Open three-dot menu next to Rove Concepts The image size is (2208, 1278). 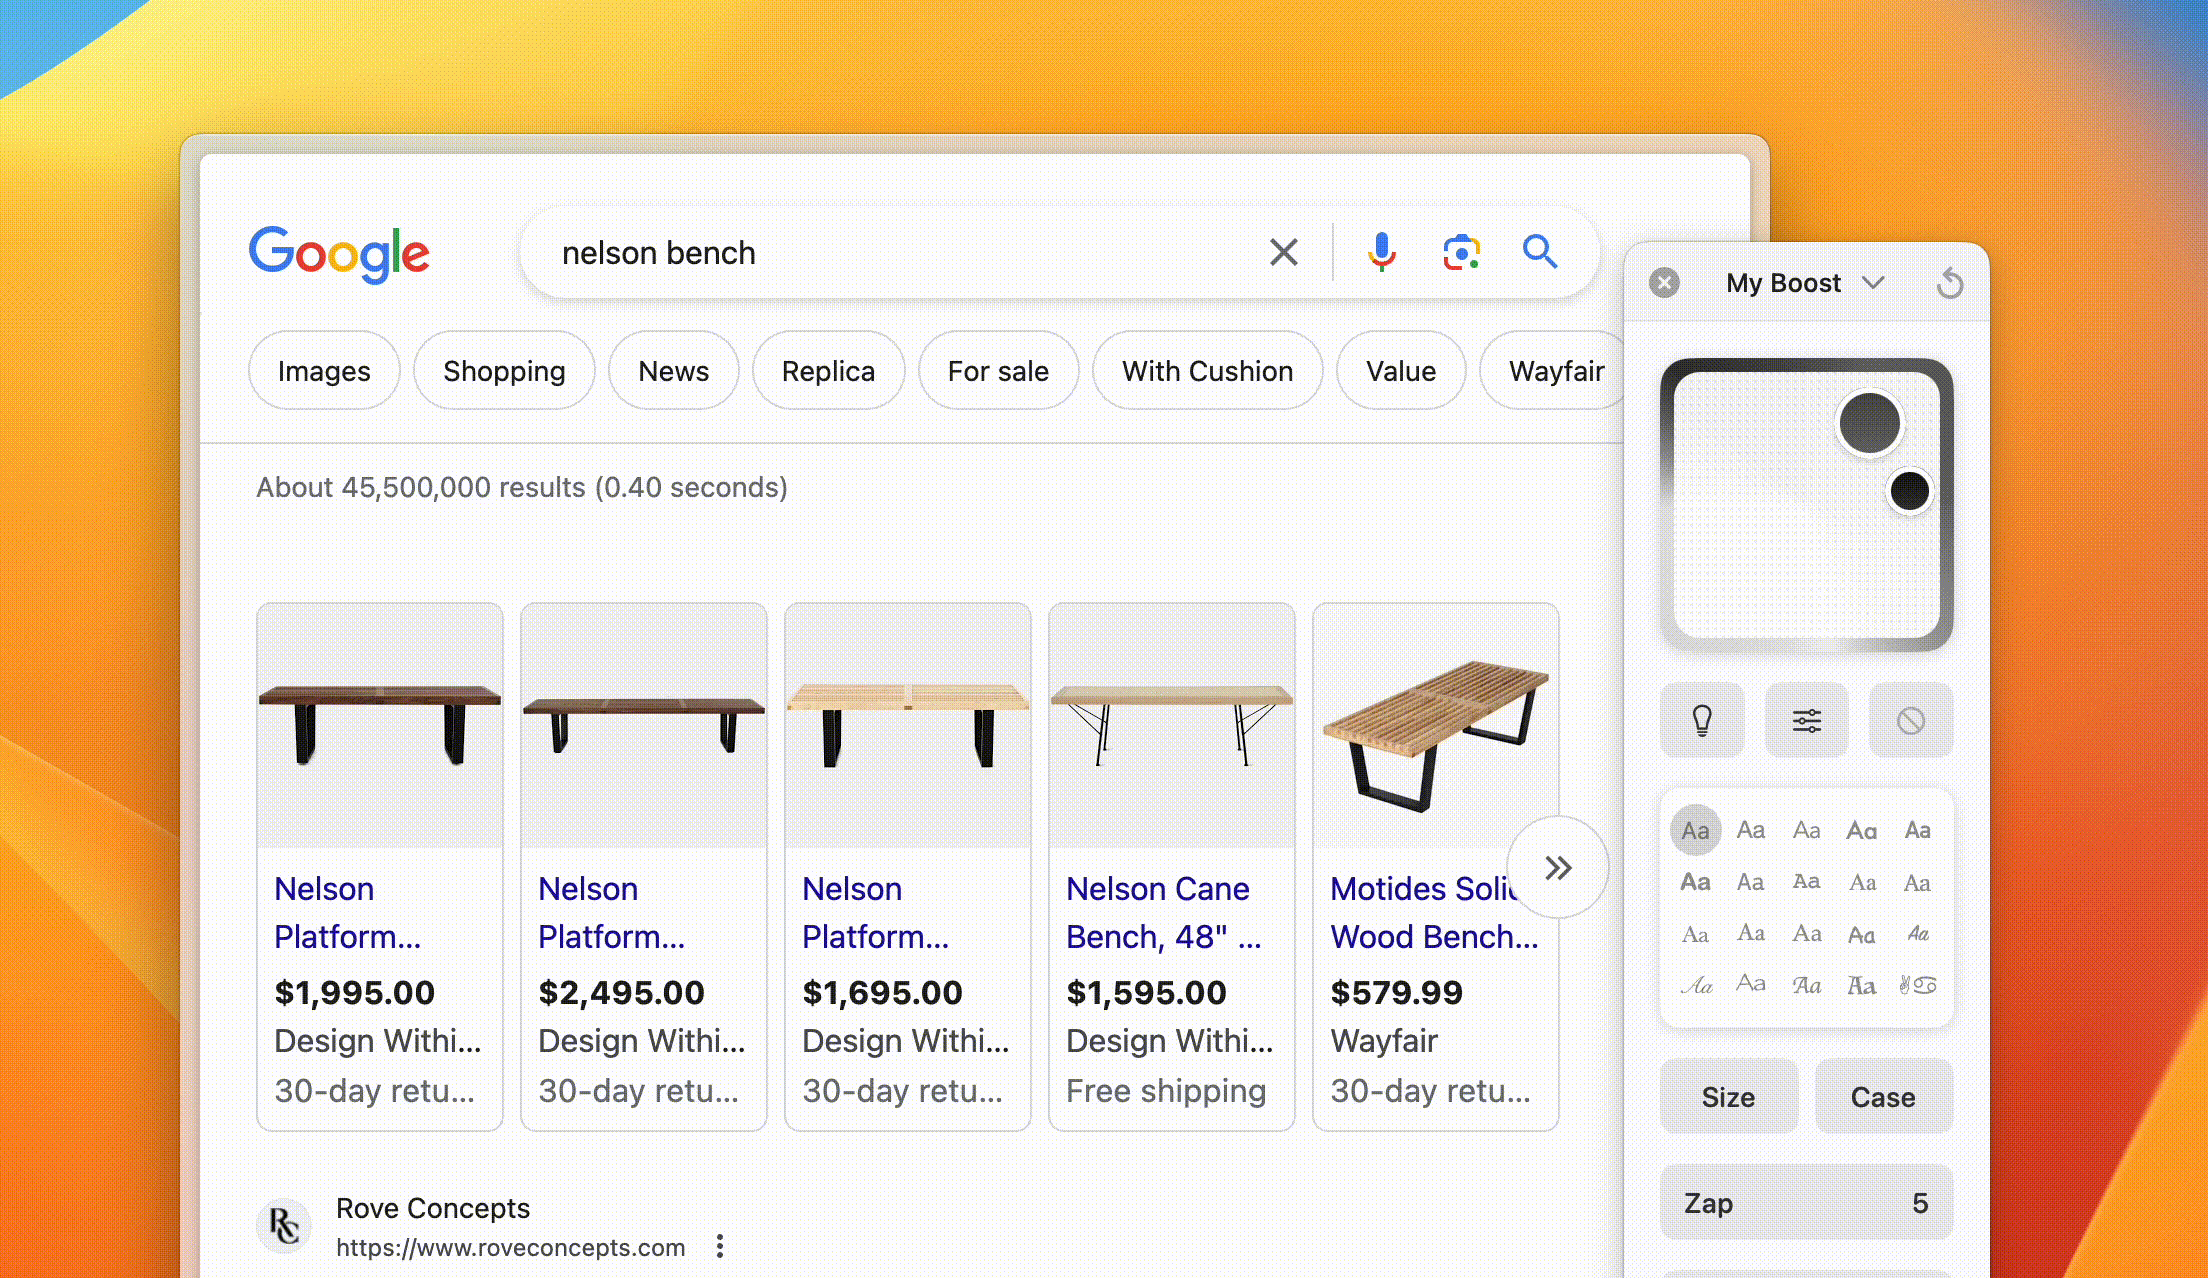720,1246
